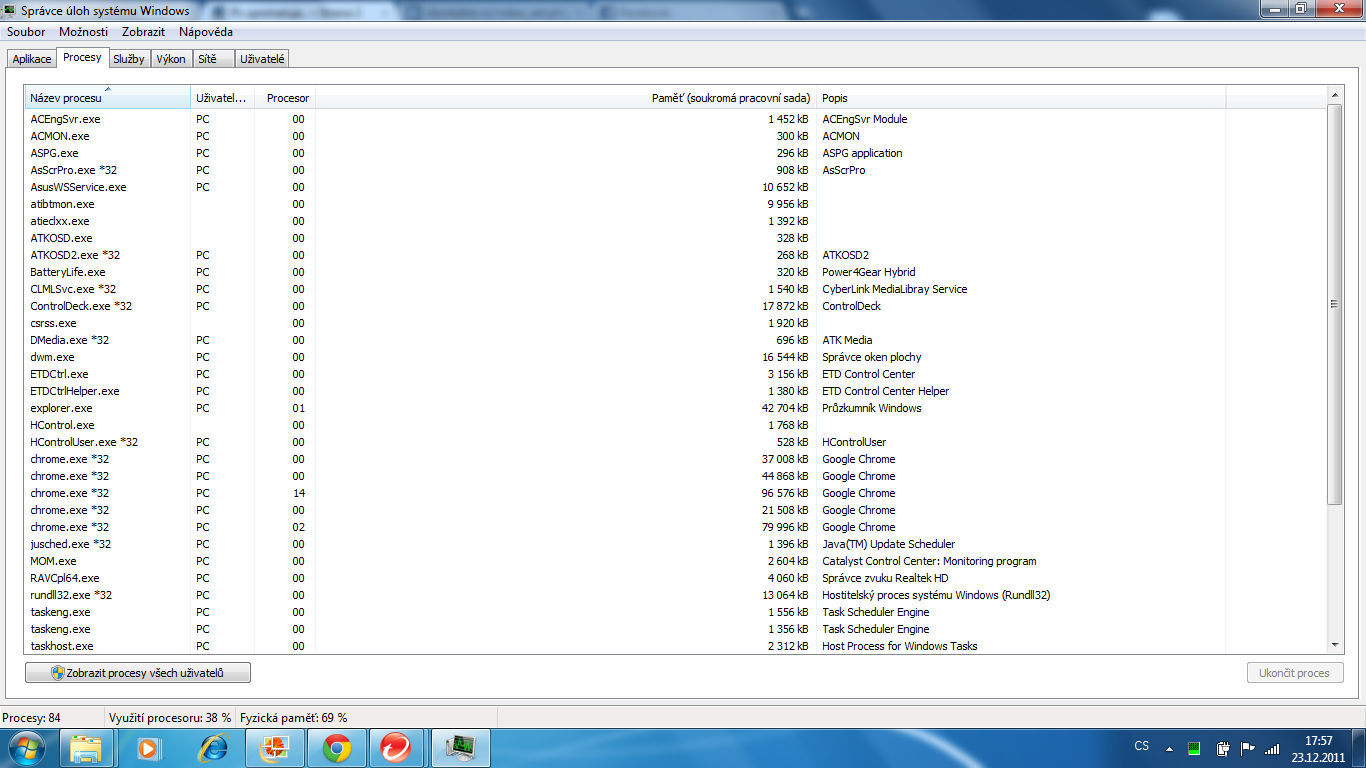Open the Nápověda menu
This screenshot has height=768, width=1366.
pos(206,32)
